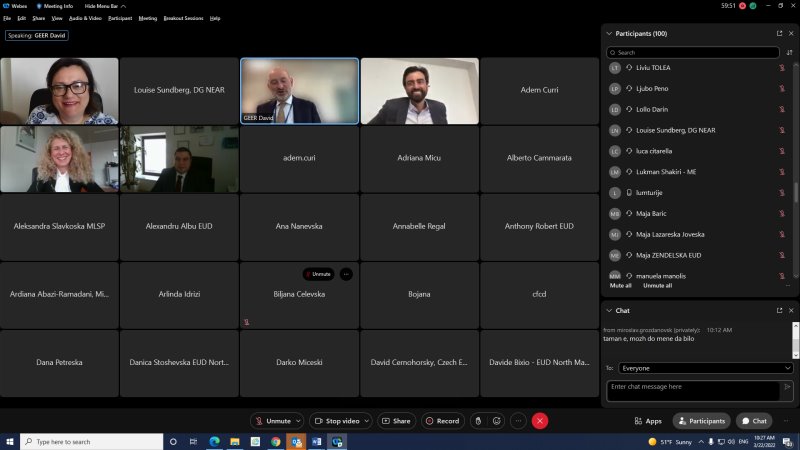Click the taskbar search box
The width and height of the screenshot is (800, 450).
pyautogui.click(x=92, y=441)
